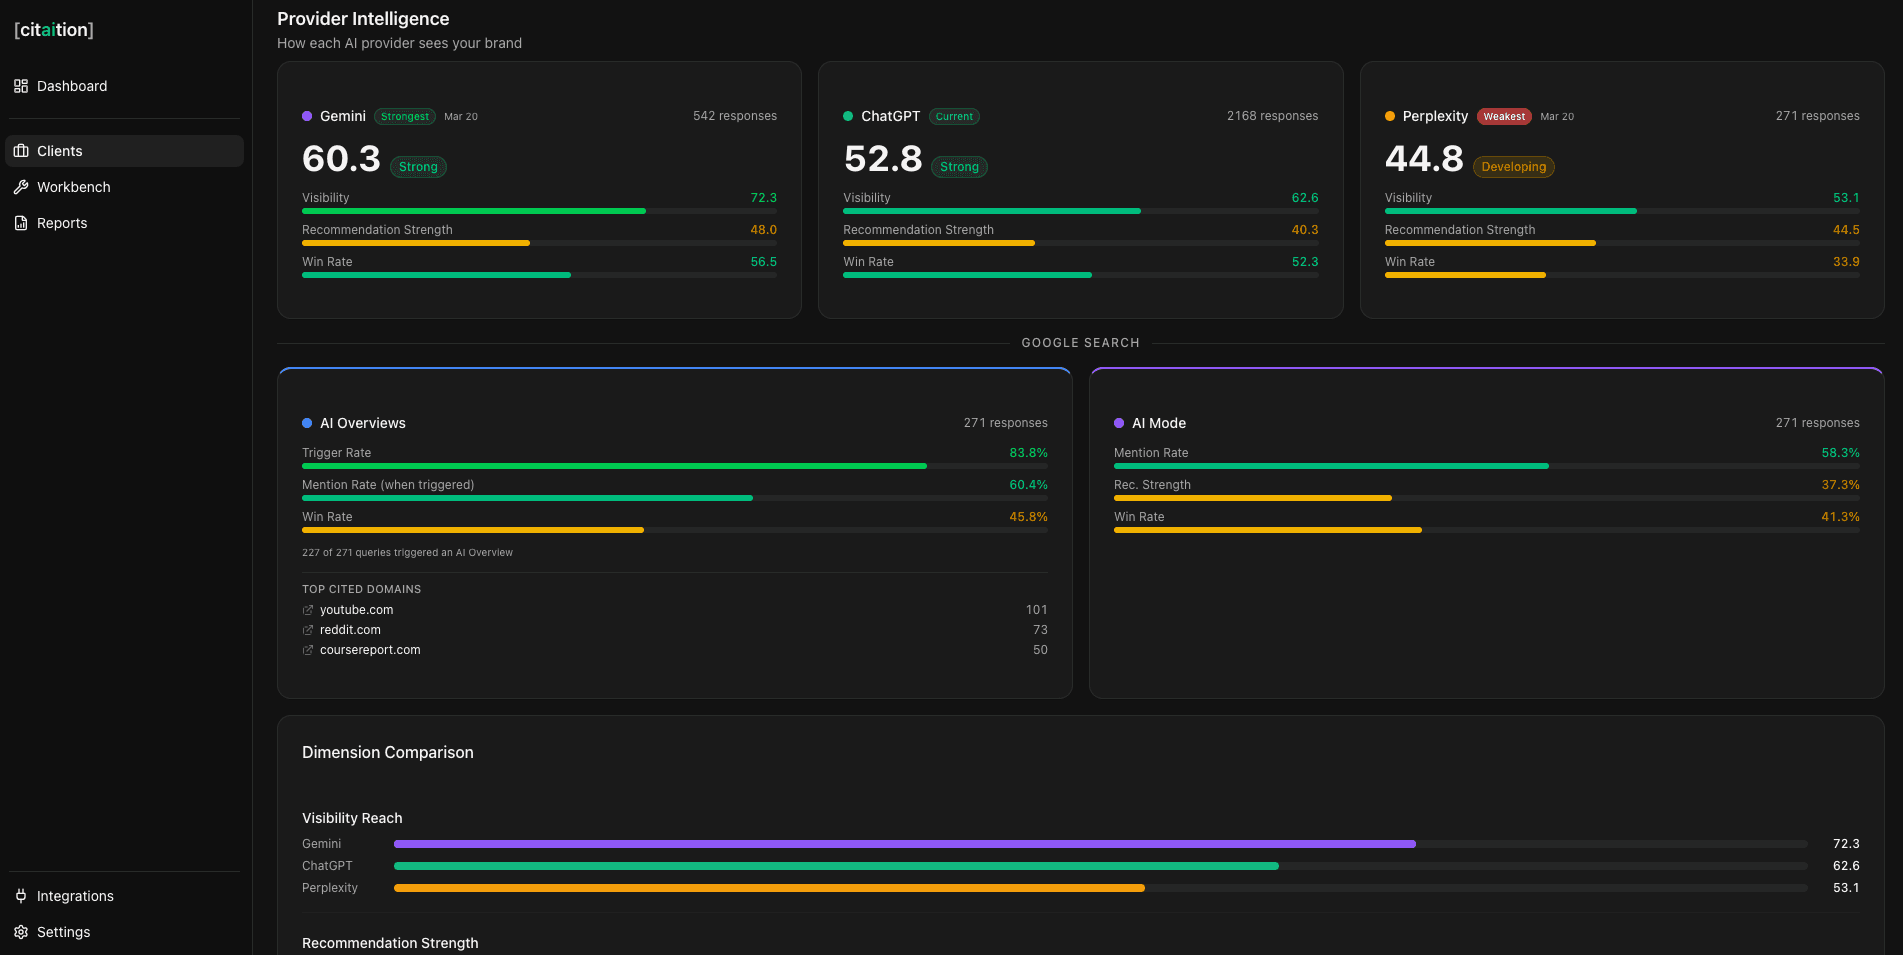
Task: Click the 41.3% Win Rate value
Action: coord(1840,517)
